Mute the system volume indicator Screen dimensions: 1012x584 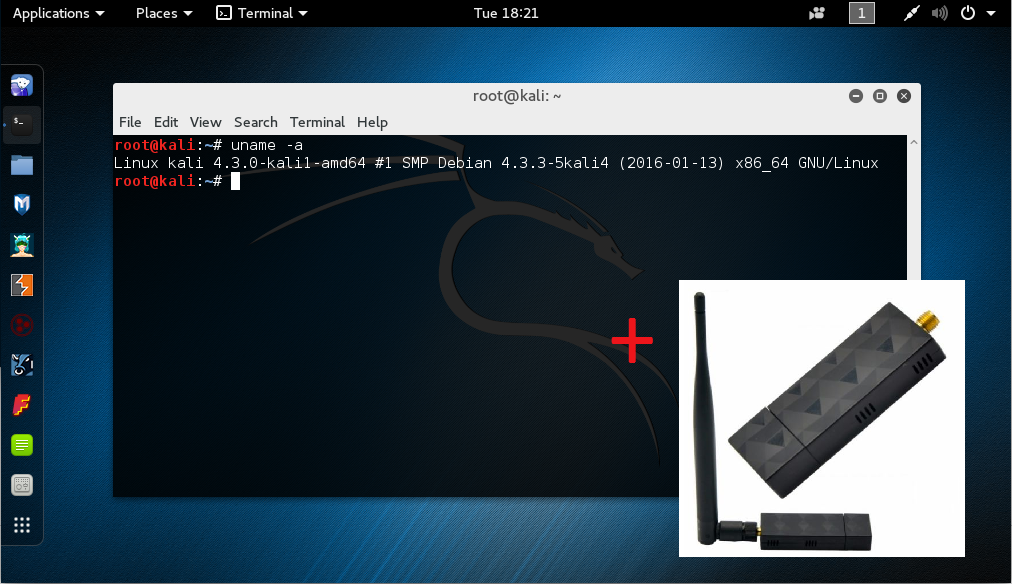tap(938, 13)
